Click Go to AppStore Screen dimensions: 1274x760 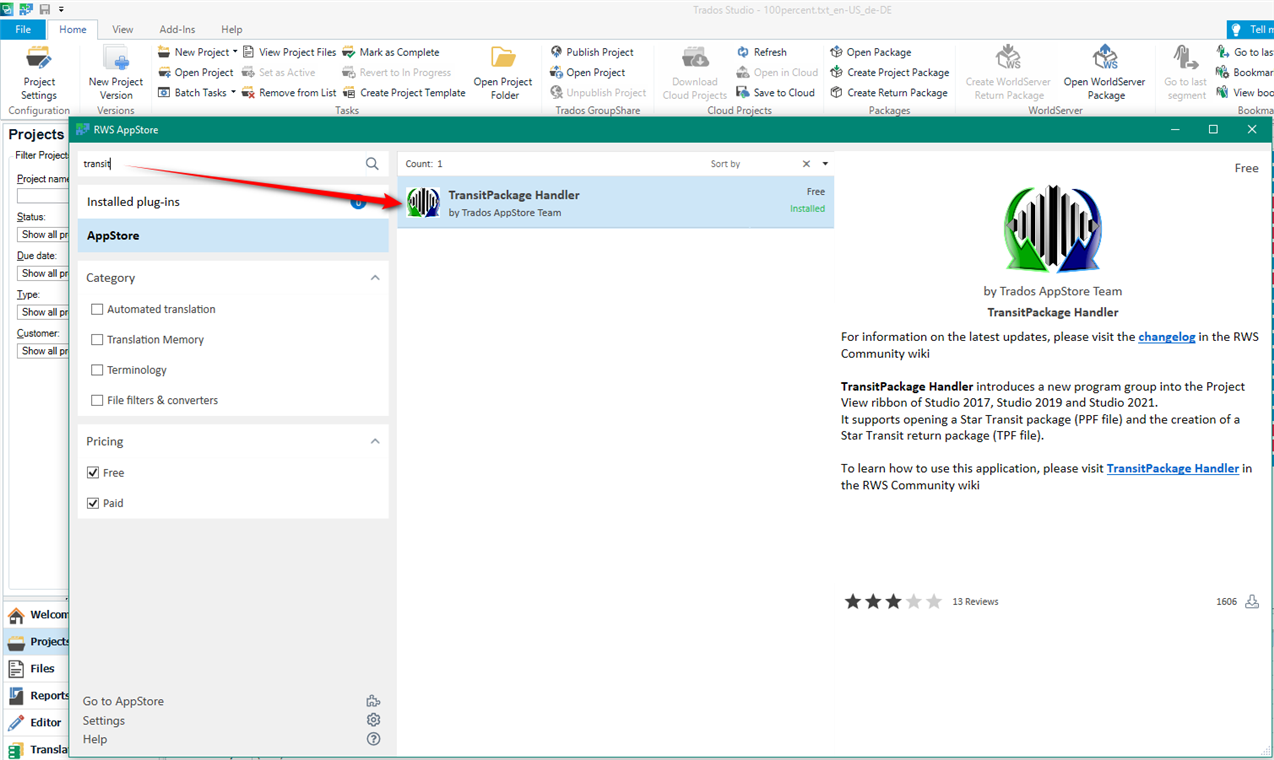pyautogui.click(x=123, y=701)
